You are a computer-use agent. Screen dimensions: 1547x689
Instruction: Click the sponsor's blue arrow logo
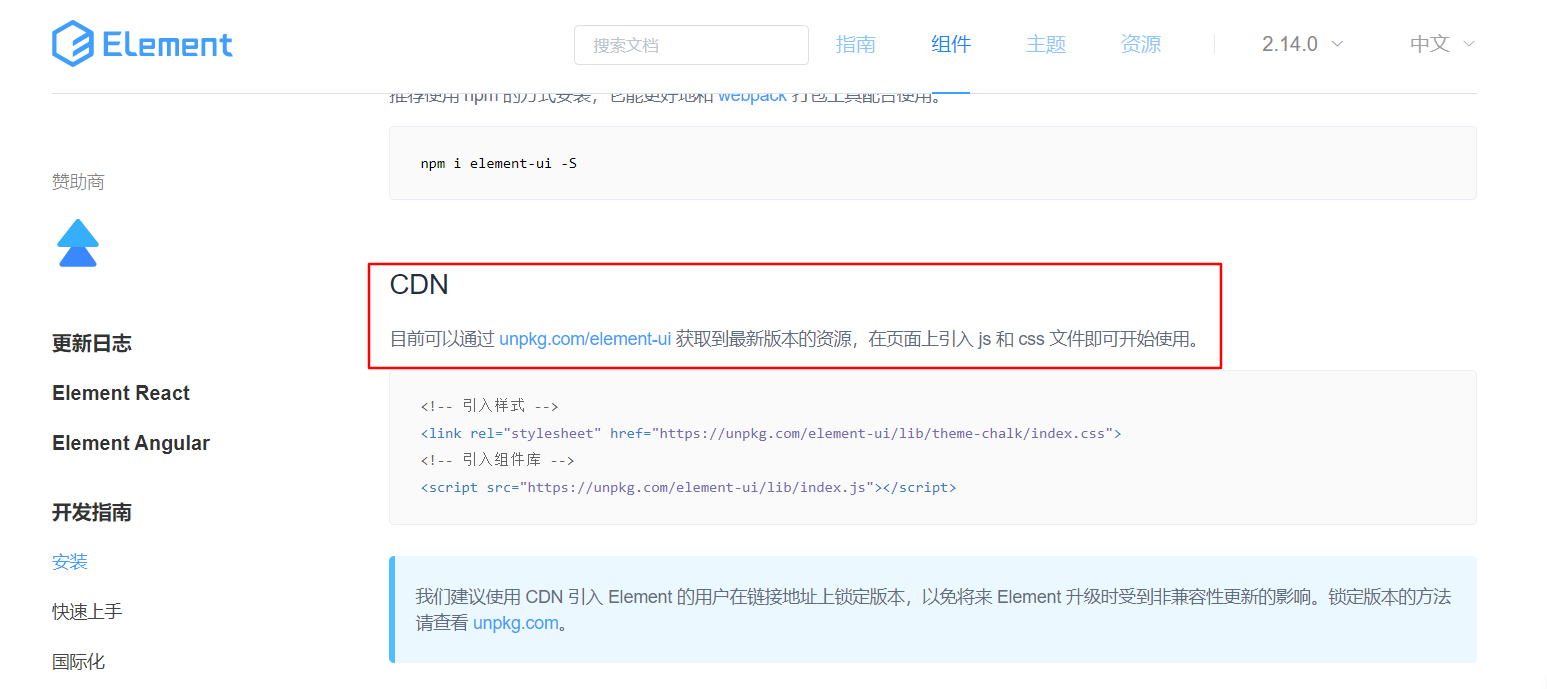coord(78,242)
